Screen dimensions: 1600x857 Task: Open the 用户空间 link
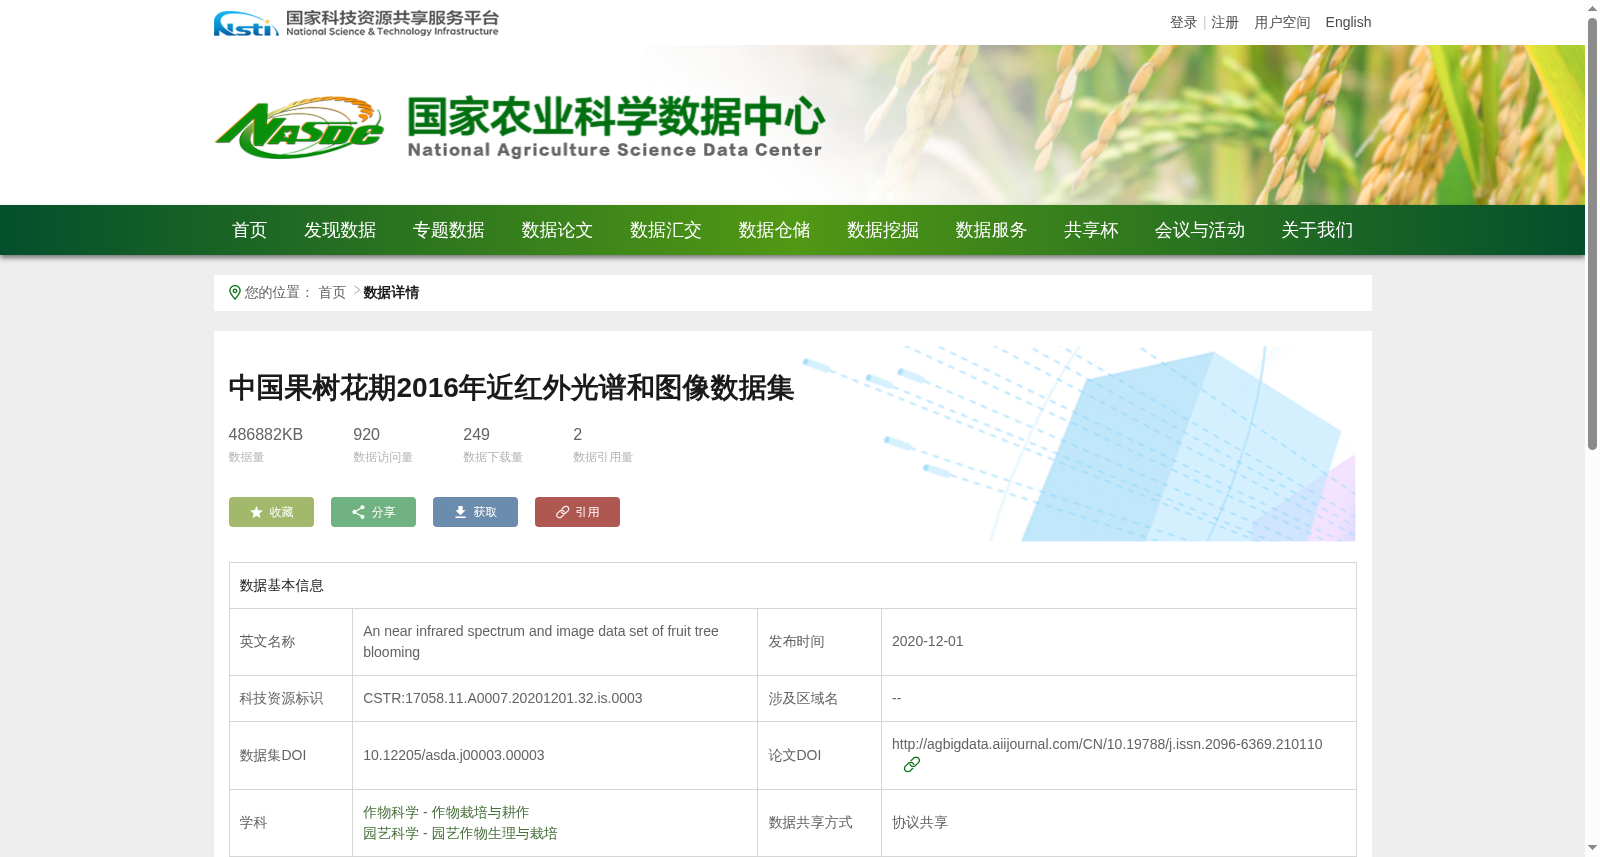1282,22
